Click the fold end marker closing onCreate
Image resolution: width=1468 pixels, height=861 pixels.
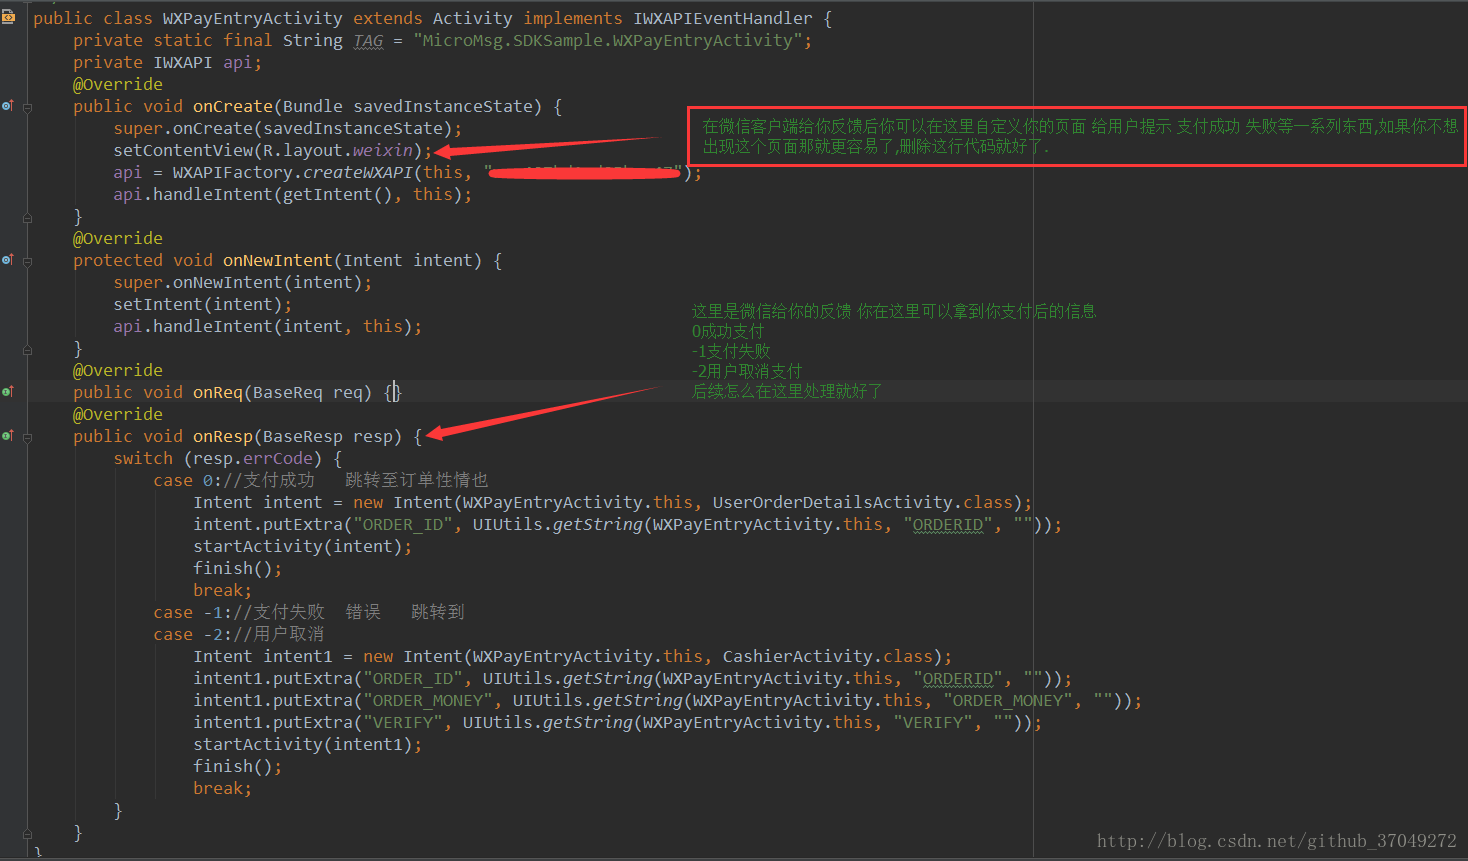[x=28, y=217]
